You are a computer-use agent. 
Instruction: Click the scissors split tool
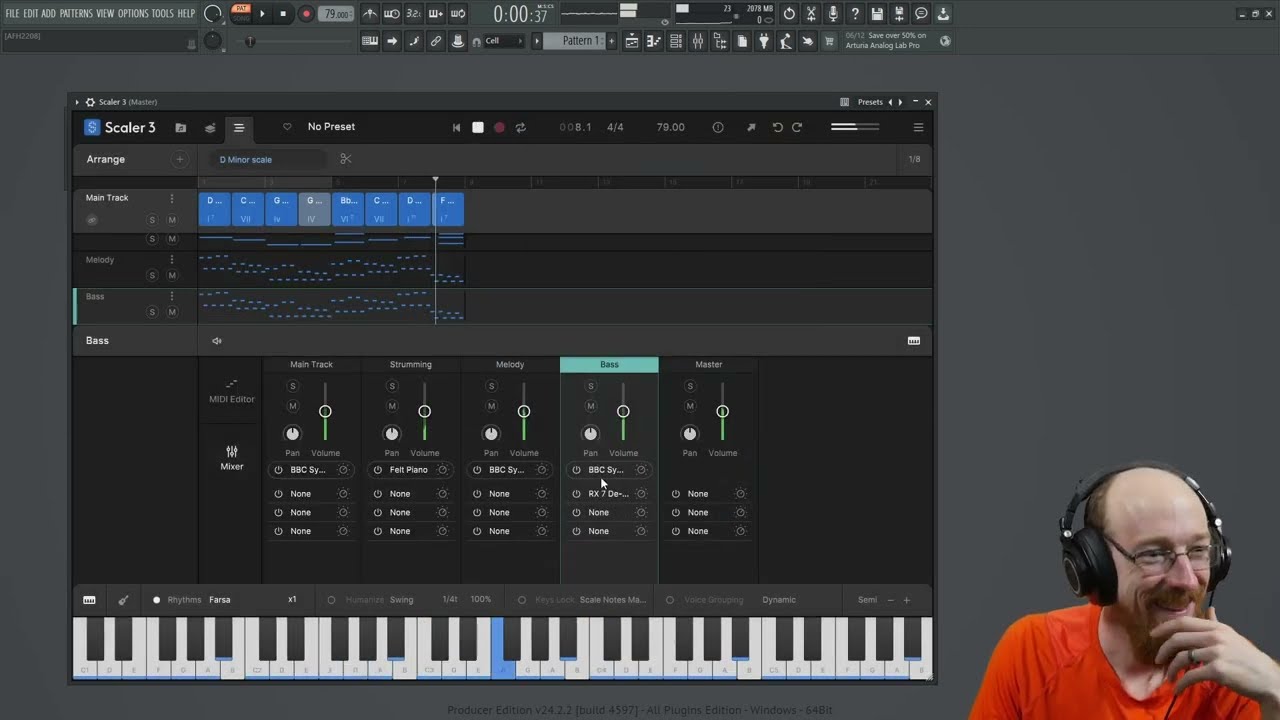[346, 159]
